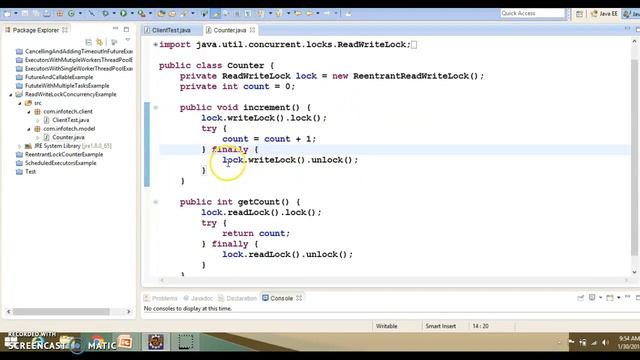Viewport: 640px width, 360px height.
Task: Click the Collapse All icon in Package Explorer
Action: pos(89,42)
